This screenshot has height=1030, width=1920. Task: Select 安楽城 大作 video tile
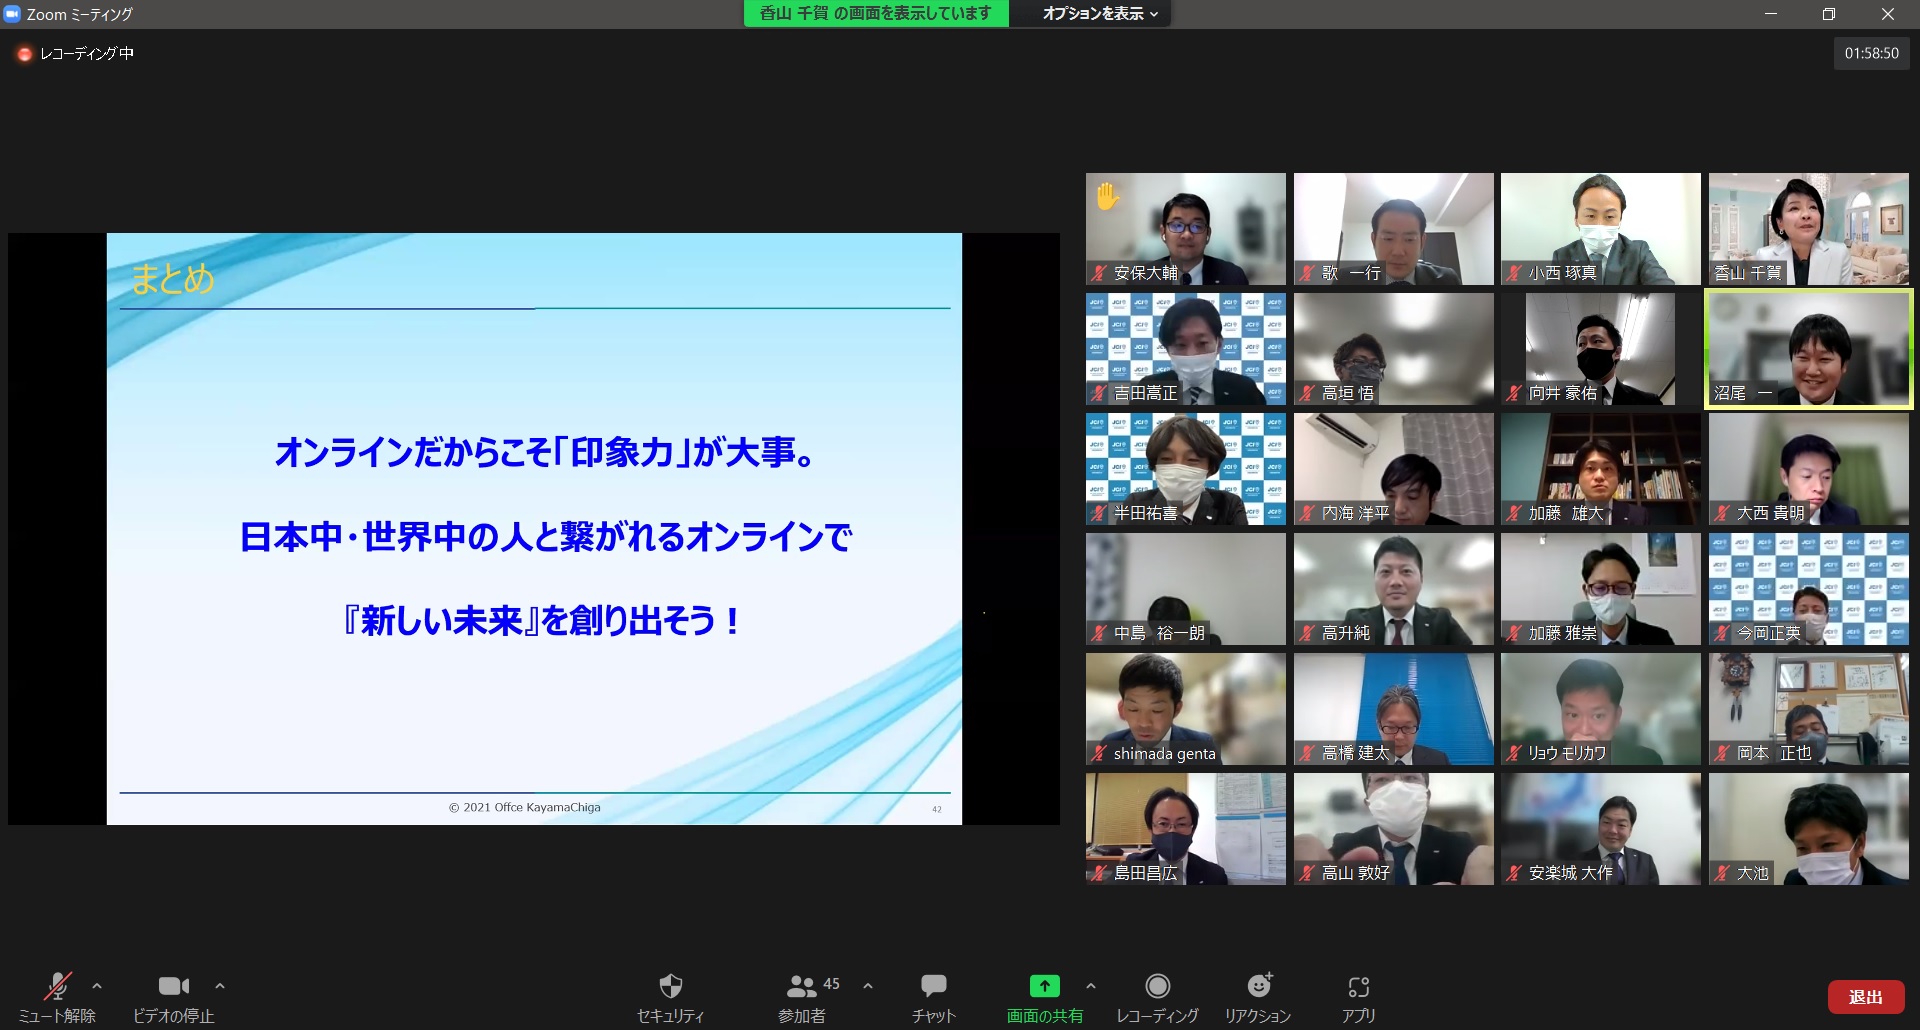[x=1601, y=829]
